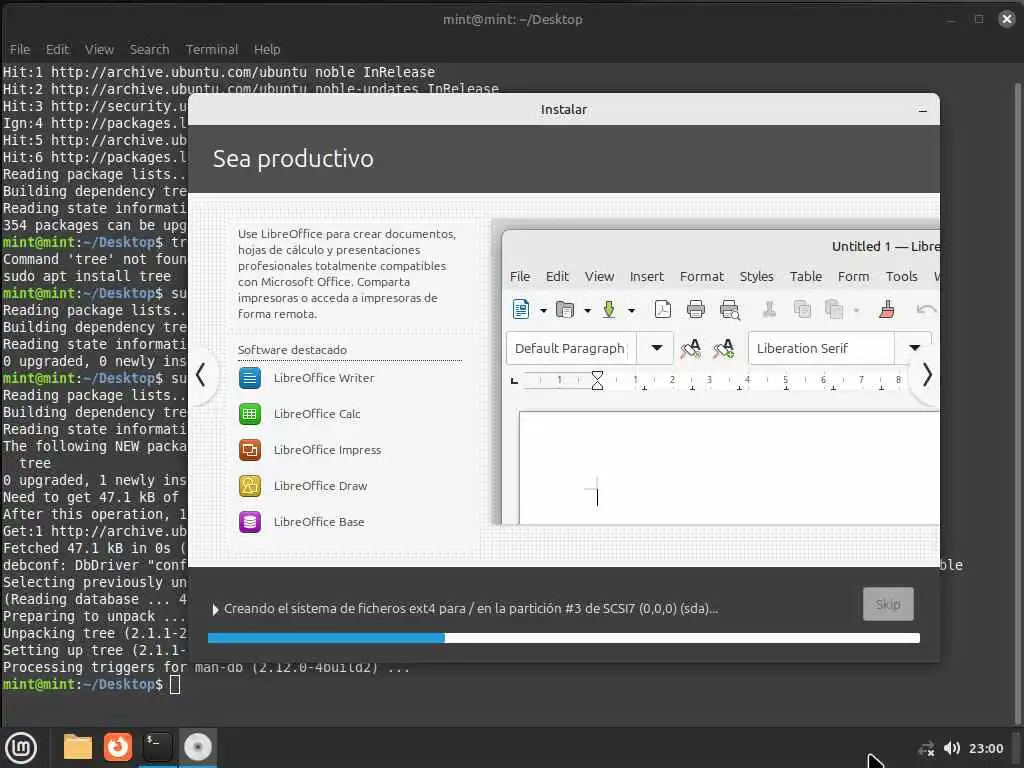The height and width of the screenshot is (768, 1024).
Task: Select the LibreOffice Calc label
Action: click(x=317, y=414)
